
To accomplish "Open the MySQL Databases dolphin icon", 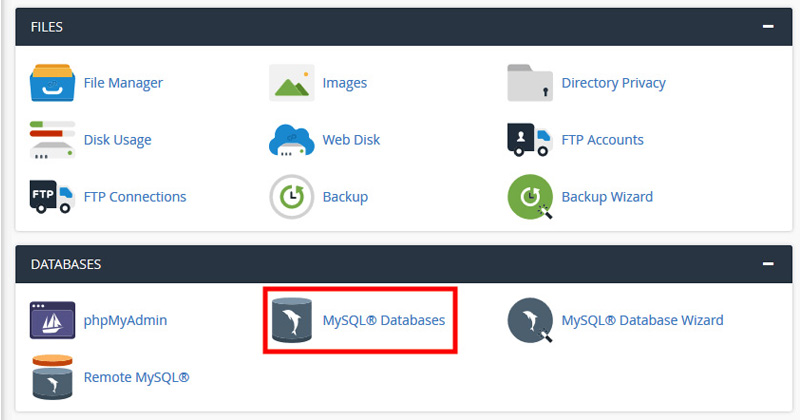I will [291, 320].
